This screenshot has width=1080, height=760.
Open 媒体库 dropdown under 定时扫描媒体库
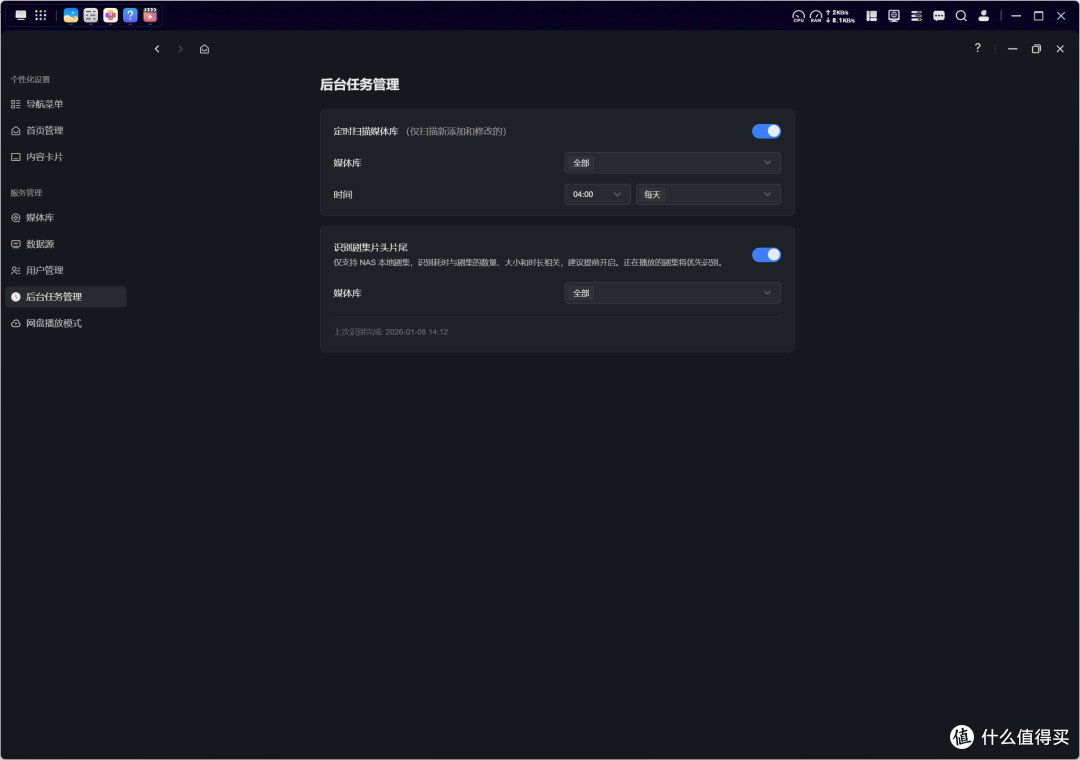click(672, 163)
